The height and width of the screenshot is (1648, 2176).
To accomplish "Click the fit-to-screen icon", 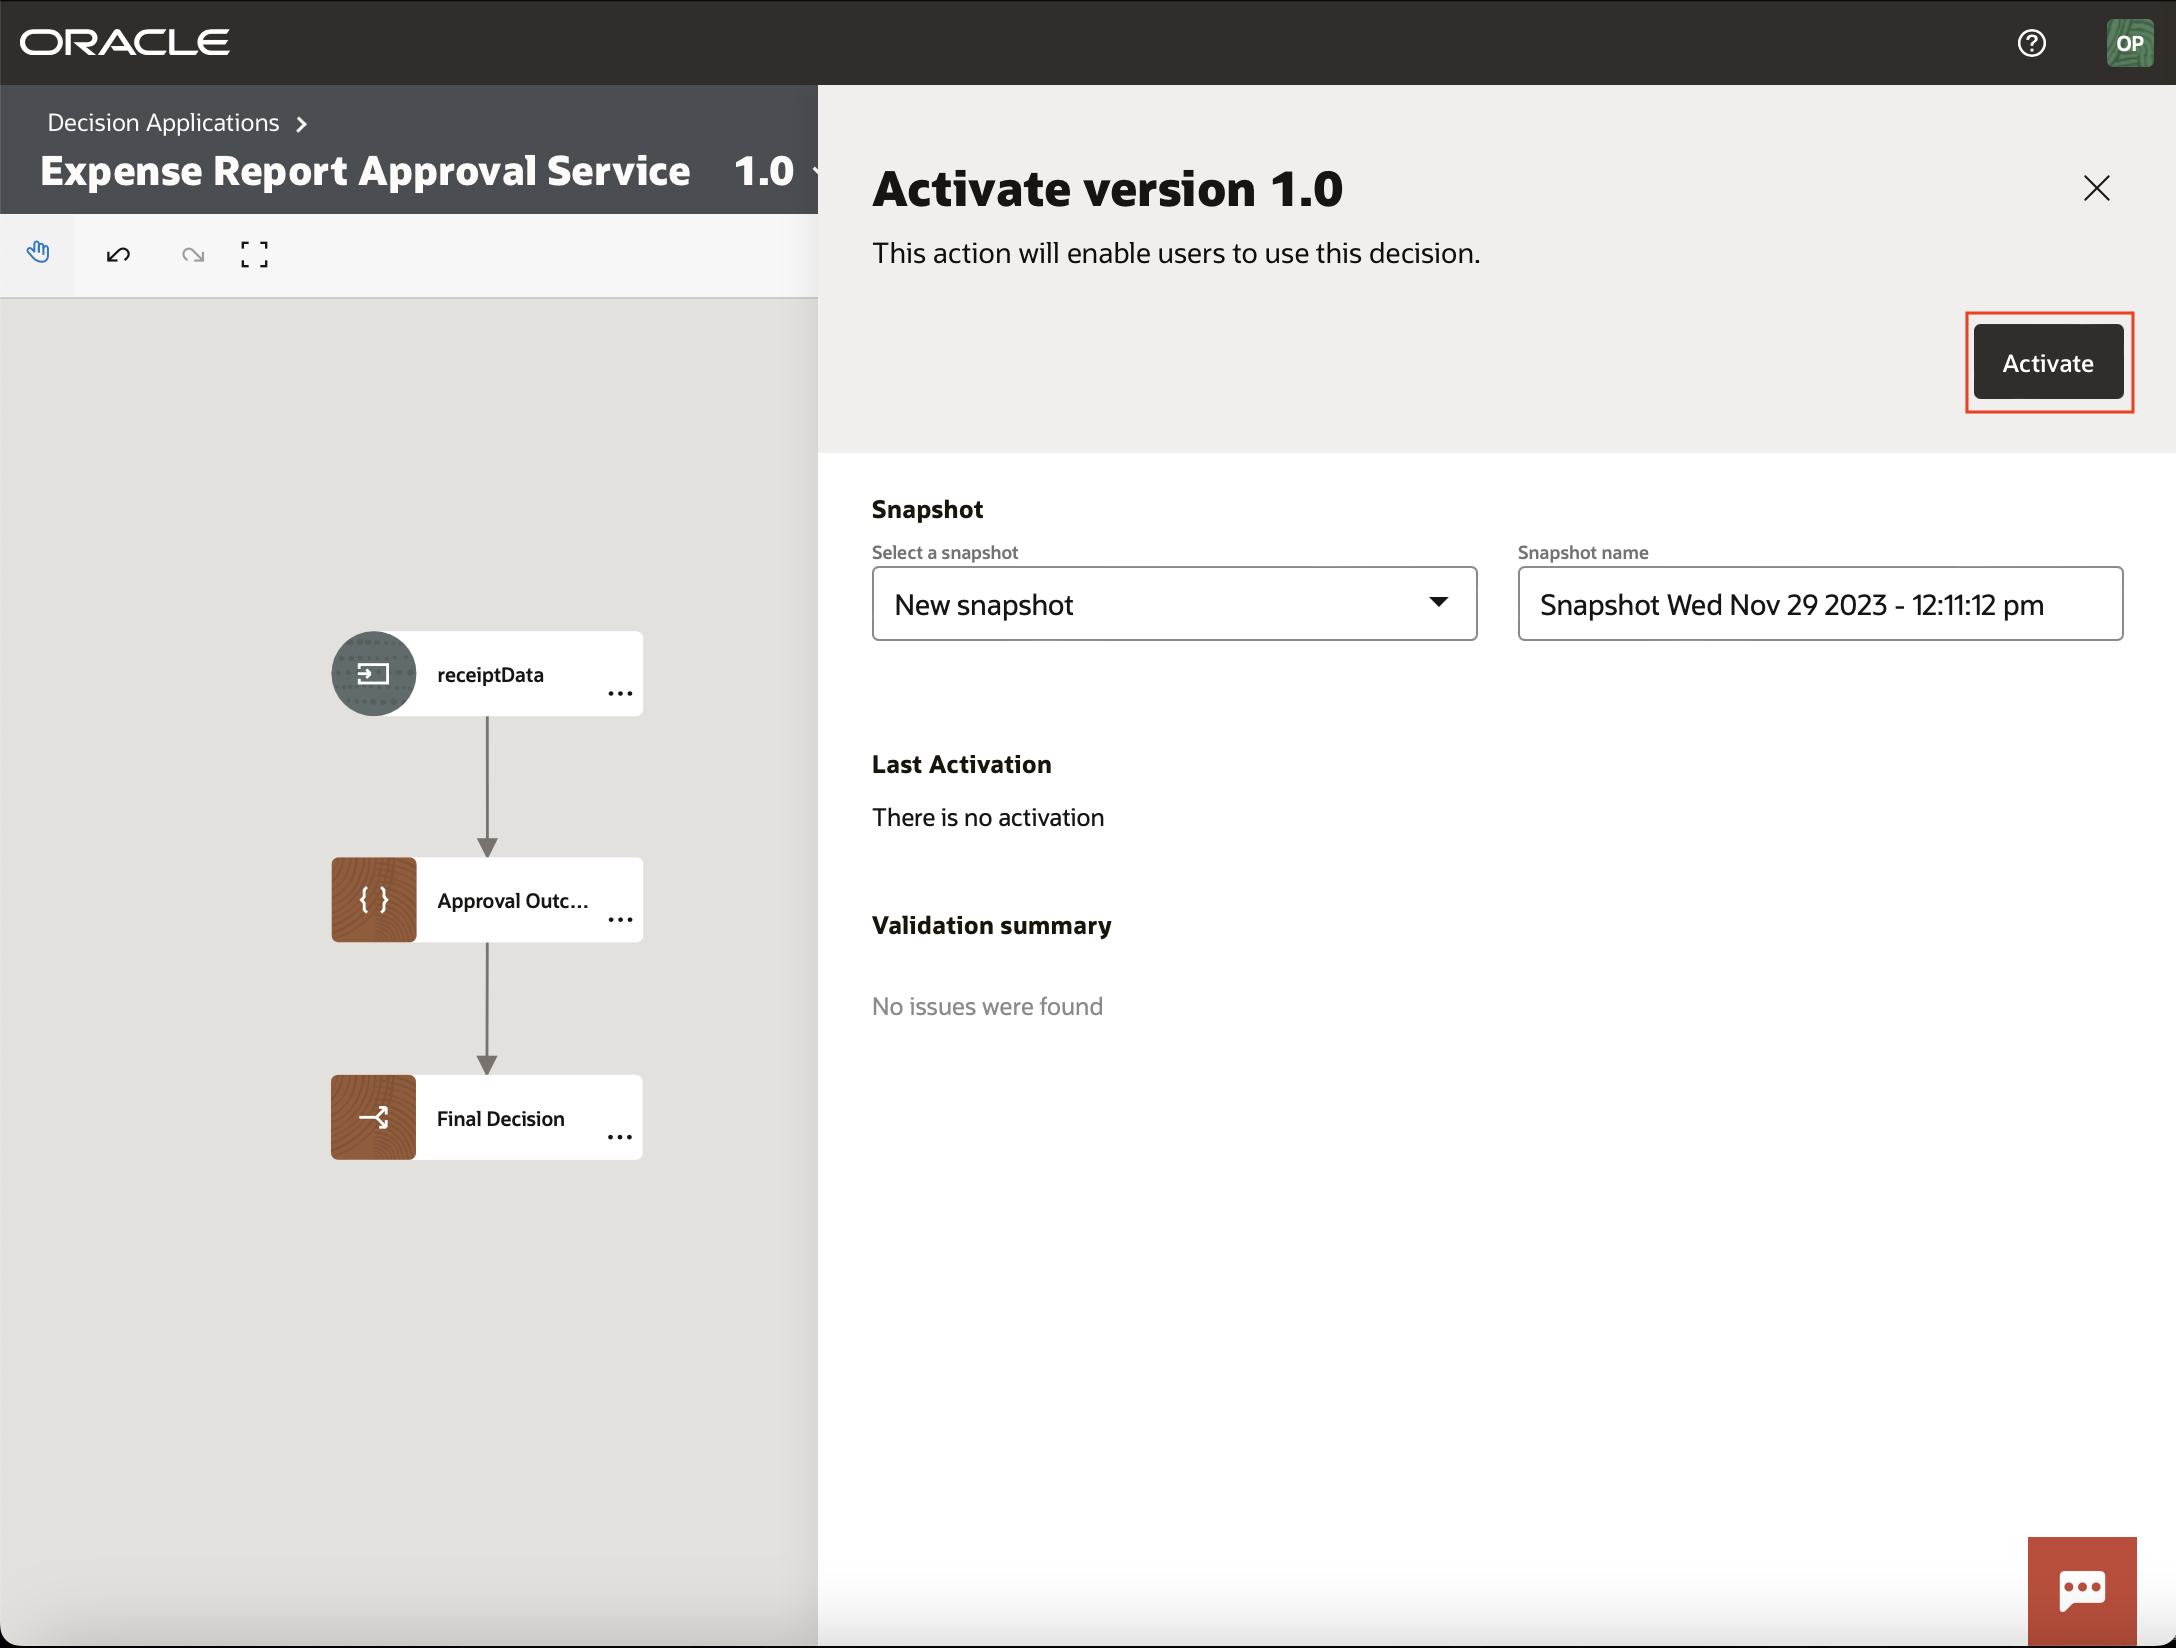I will pyautogui.click(x=254, y=254).
